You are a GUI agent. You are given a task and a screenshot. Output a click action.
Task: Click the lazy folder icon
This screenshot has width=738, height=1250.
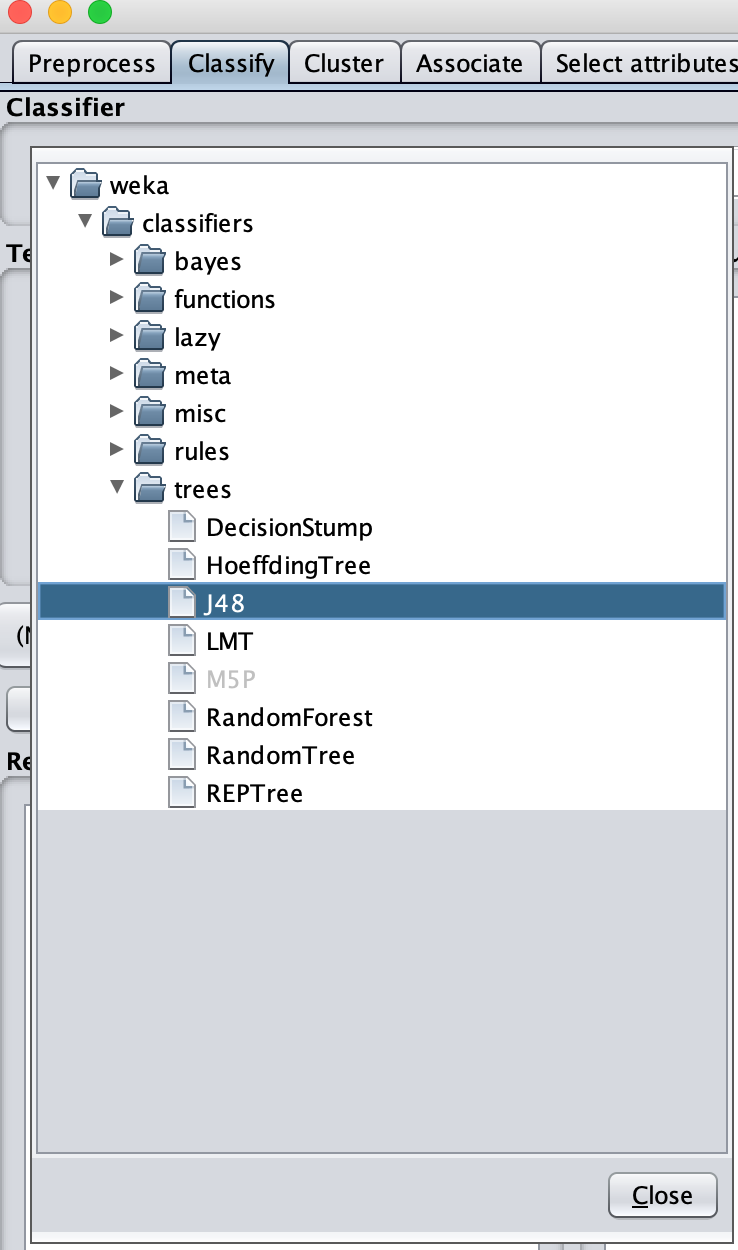tap(150, 338)
